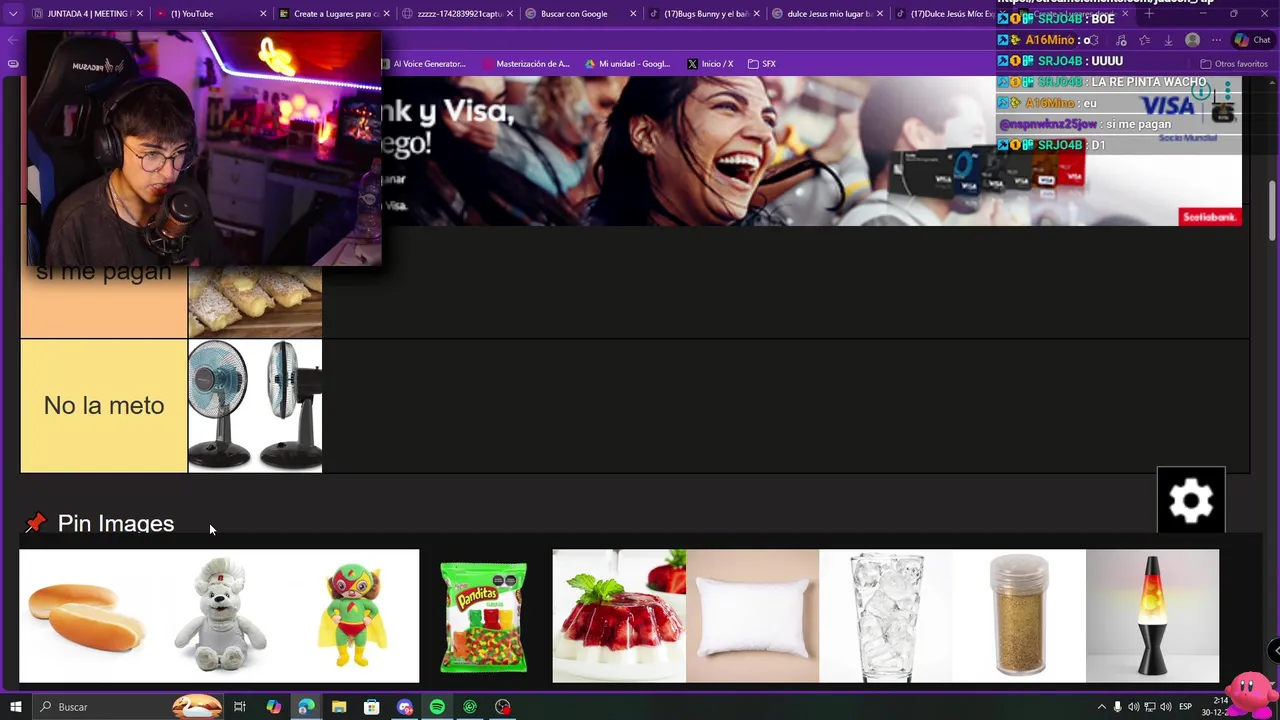Pick the red jello dessert image

click(619, 616)
